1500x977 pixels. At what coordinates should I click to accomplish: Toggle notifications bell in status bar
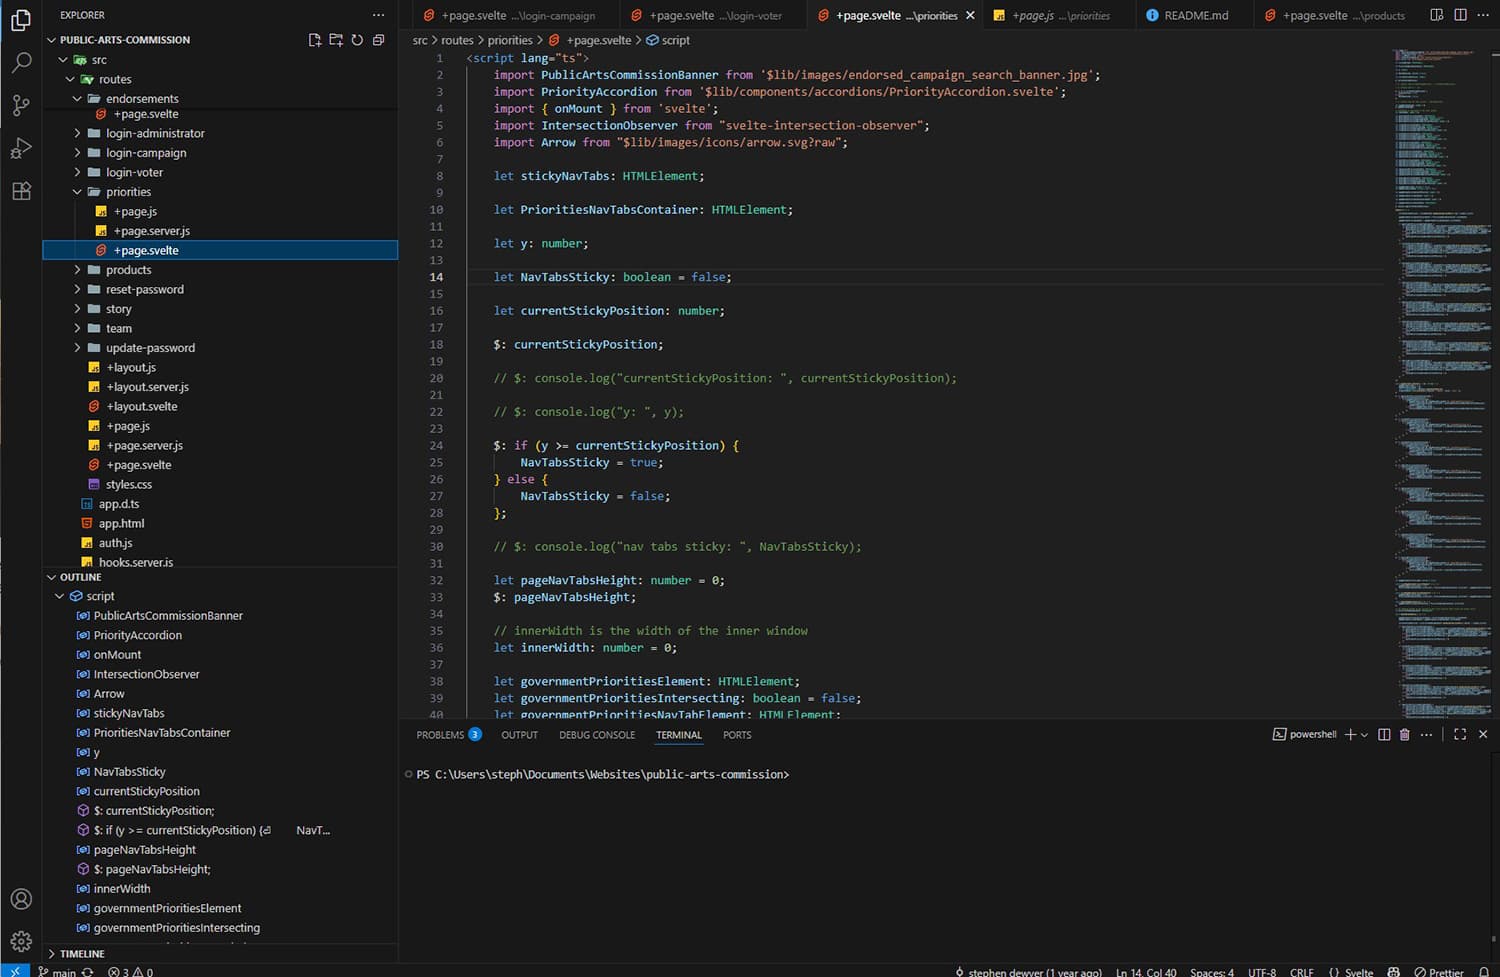1484,971
